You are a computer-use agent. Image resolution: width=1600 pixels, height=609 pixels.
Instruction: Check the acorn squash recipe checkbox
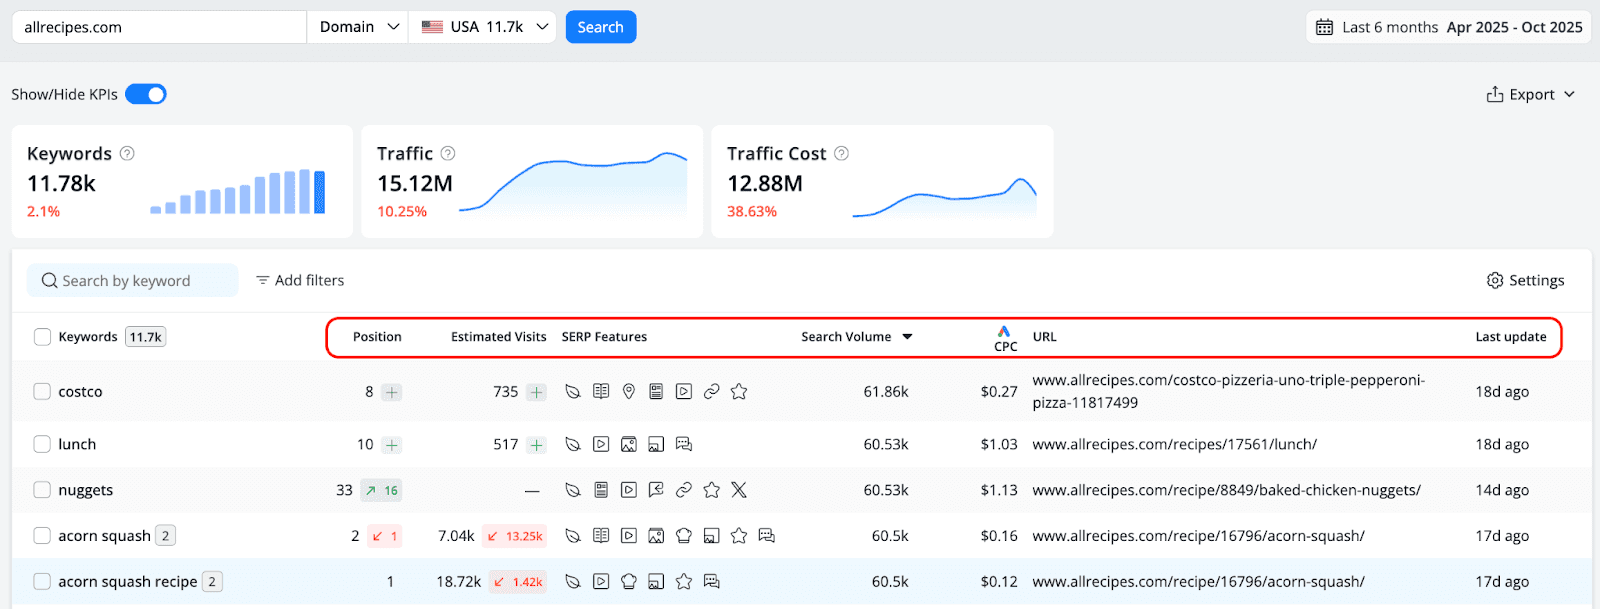pyautogui.click(x=42, y=582)
